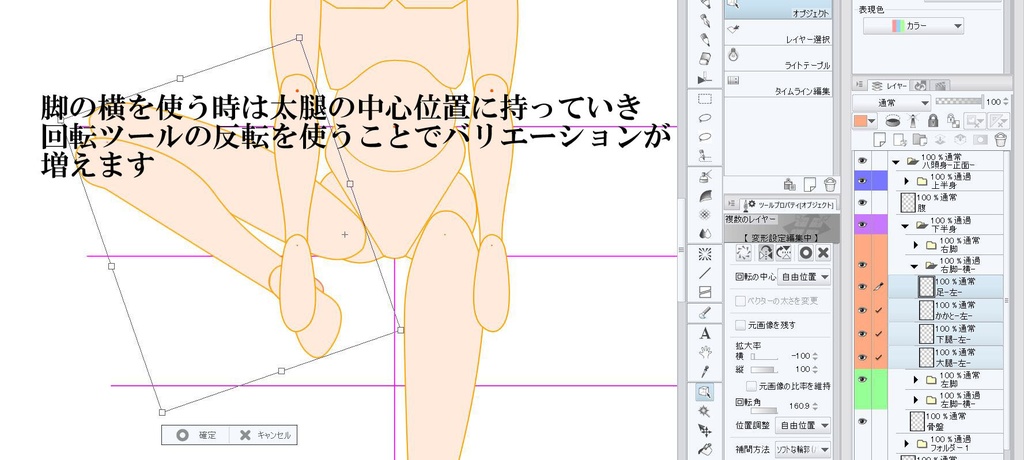The width and height of the screenshot is (1024, 460).
Task: Cancel transform with the X icon in tool property
Action: 823,253
